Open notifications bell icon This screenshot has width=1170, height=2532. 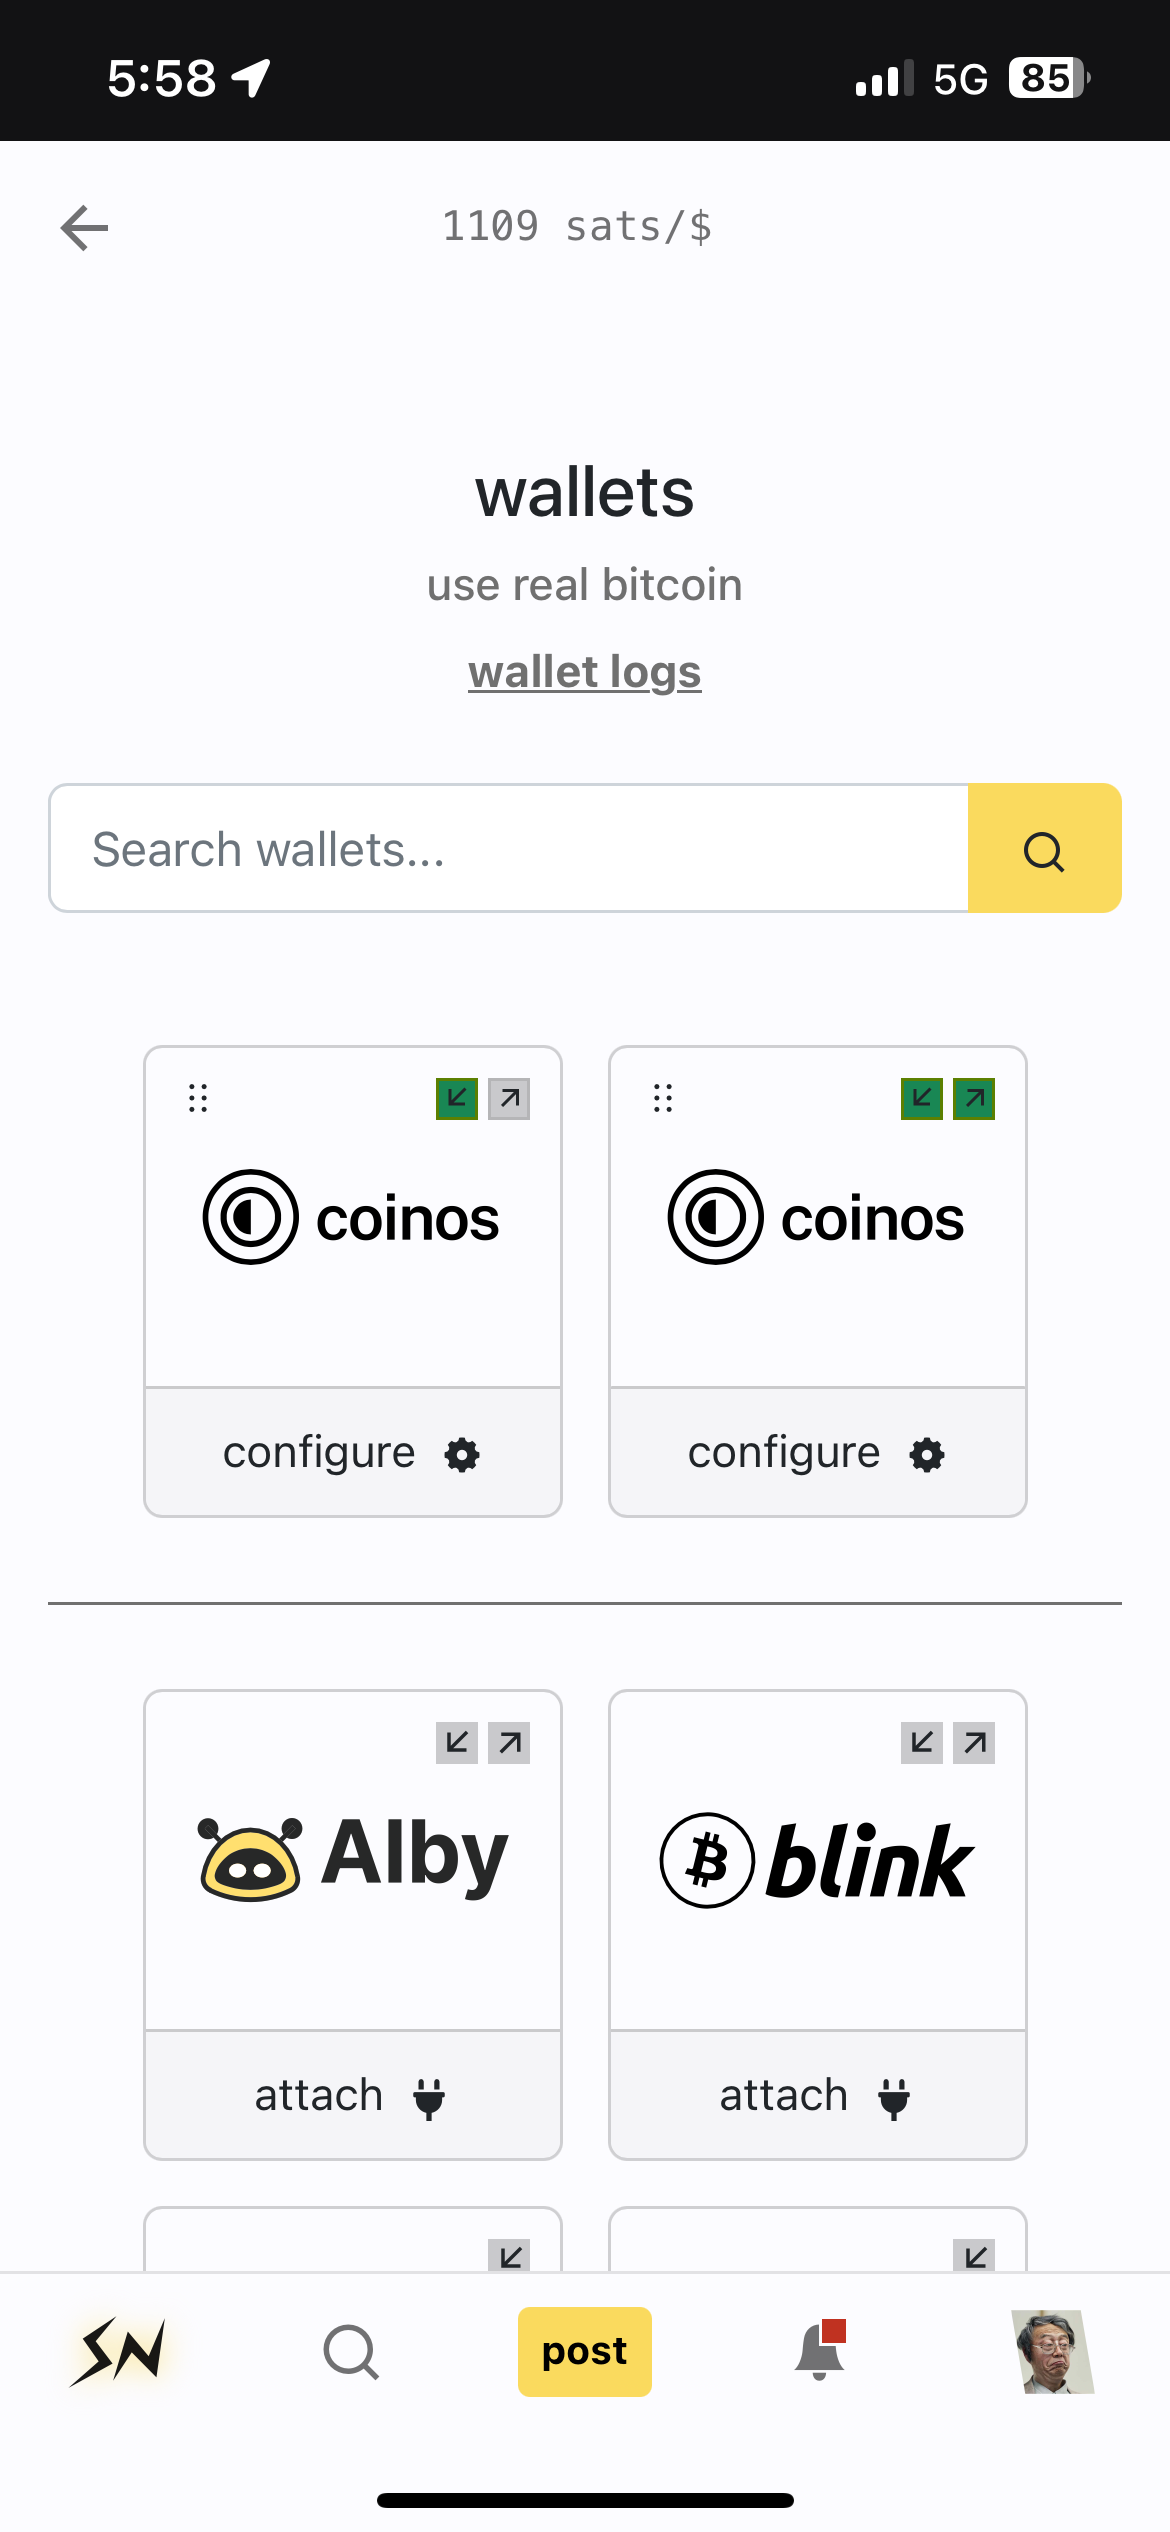820,2351
